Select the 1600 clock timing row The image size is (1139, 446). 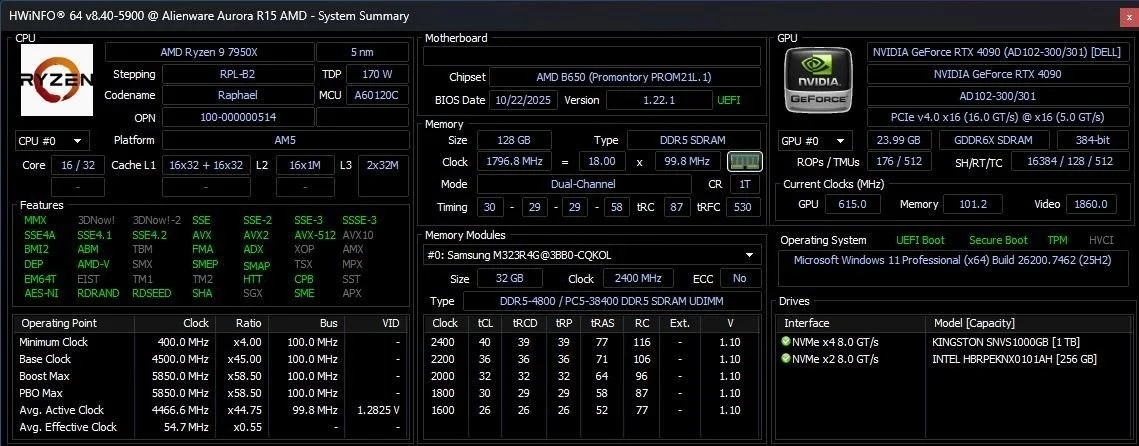click(x=592, y=410)
